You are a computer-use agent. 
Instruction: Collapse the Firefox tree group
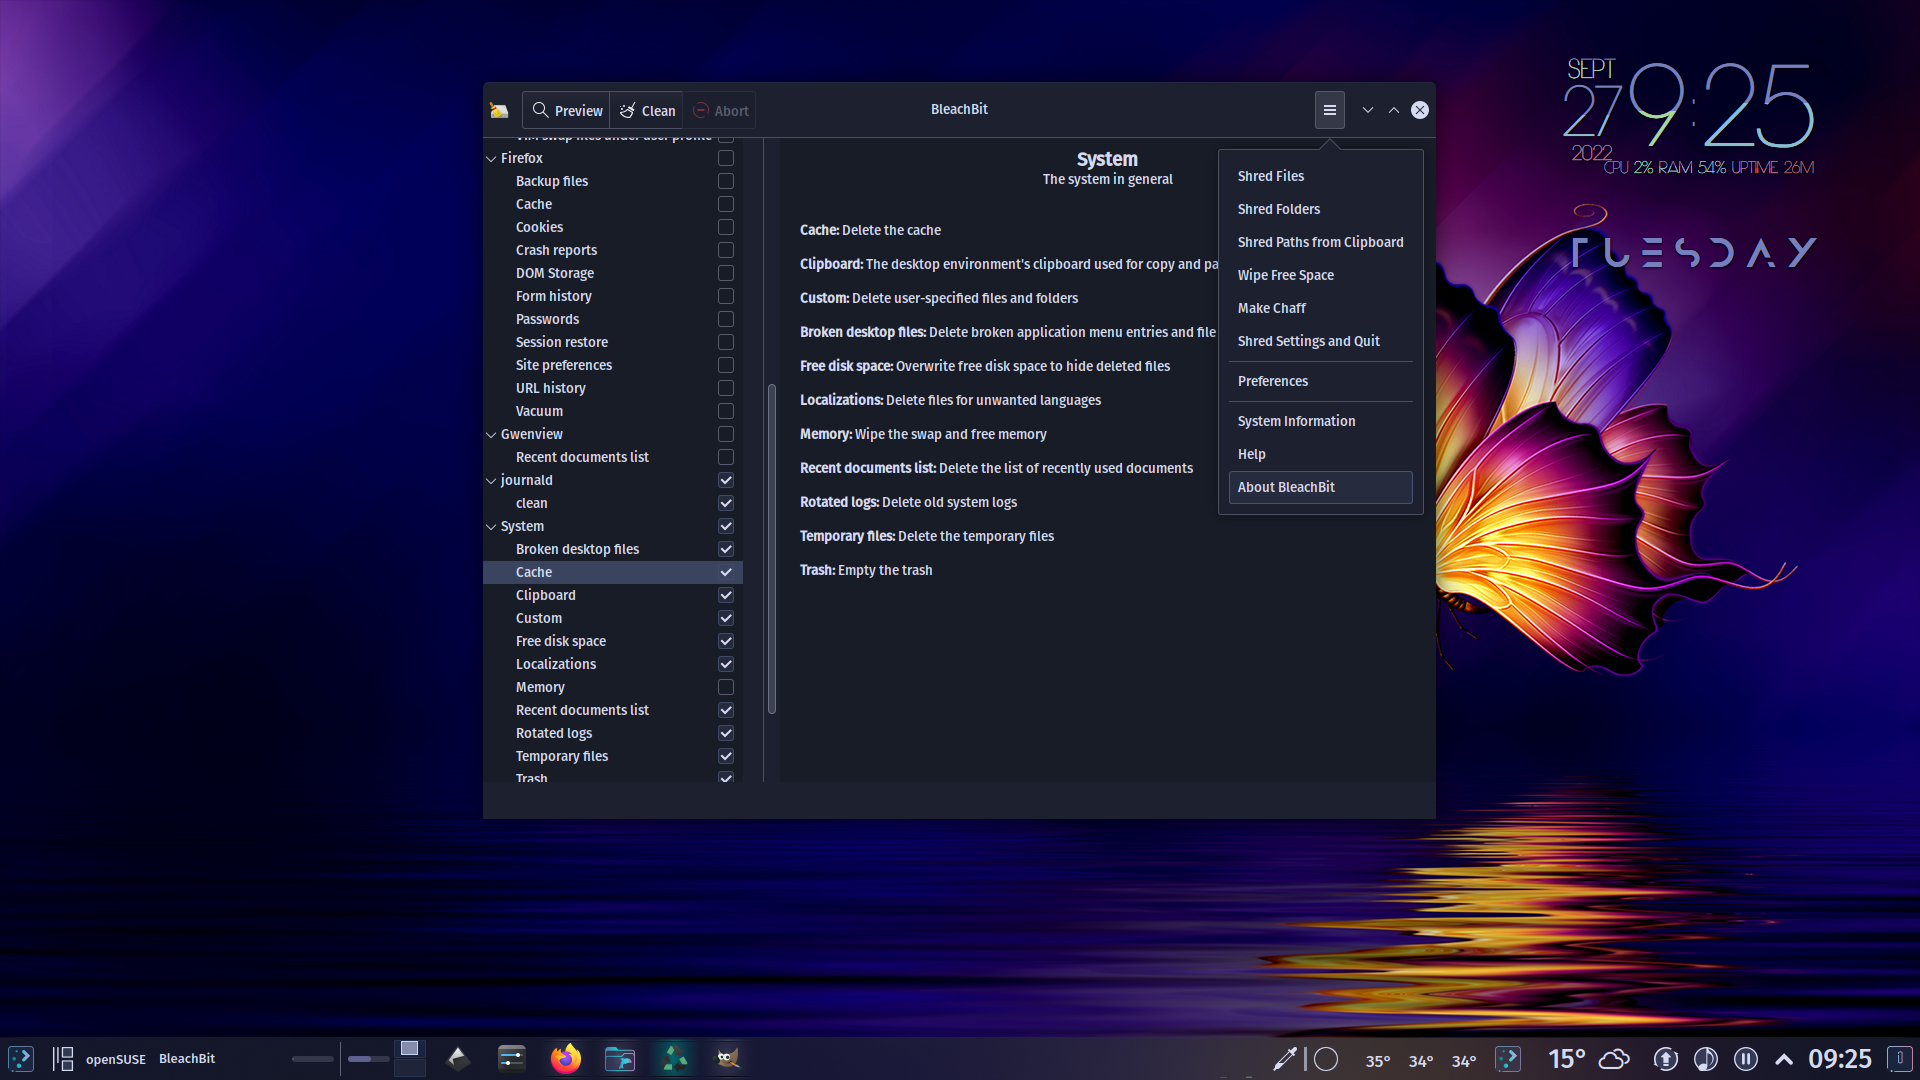491,158
